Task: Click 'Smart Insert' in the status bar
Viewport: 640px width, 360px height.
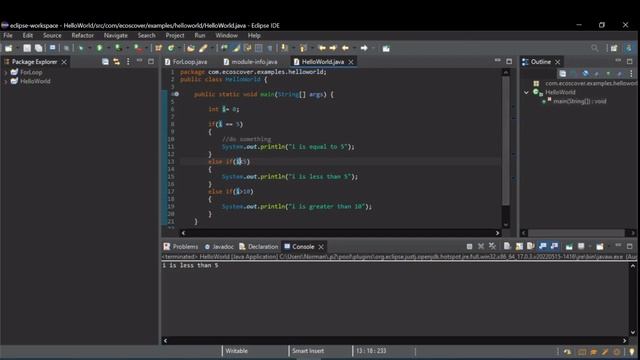Action: (x=308, y=351)
